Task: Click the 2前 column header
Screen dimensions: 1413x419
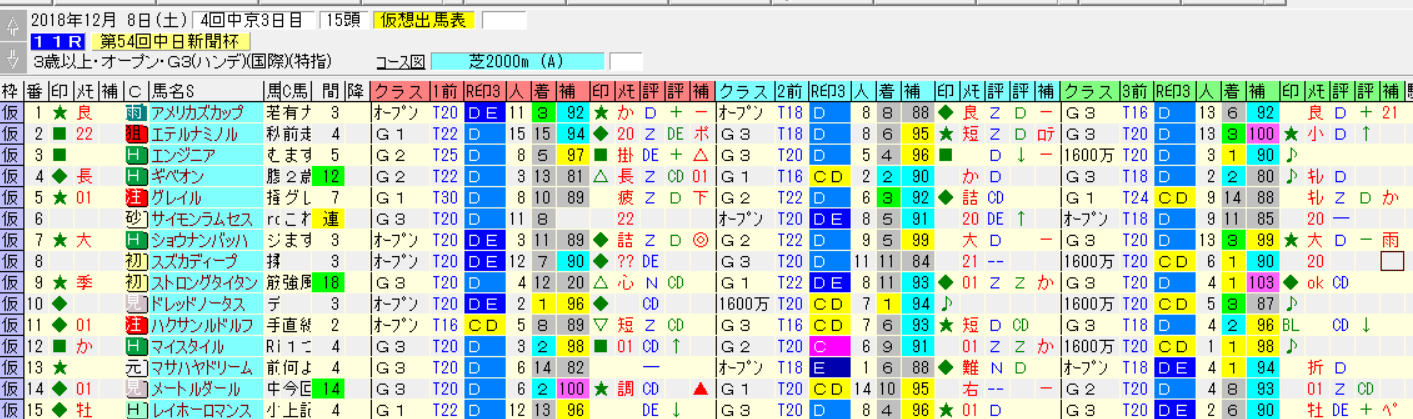Action: 791,90
